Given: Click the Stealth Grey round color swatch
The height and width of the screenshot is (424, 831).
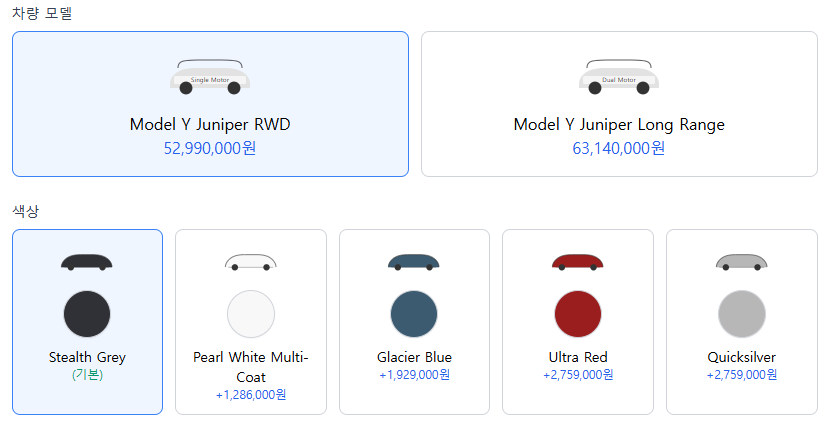Looking at the screenshot, I should tap(87, 314).
